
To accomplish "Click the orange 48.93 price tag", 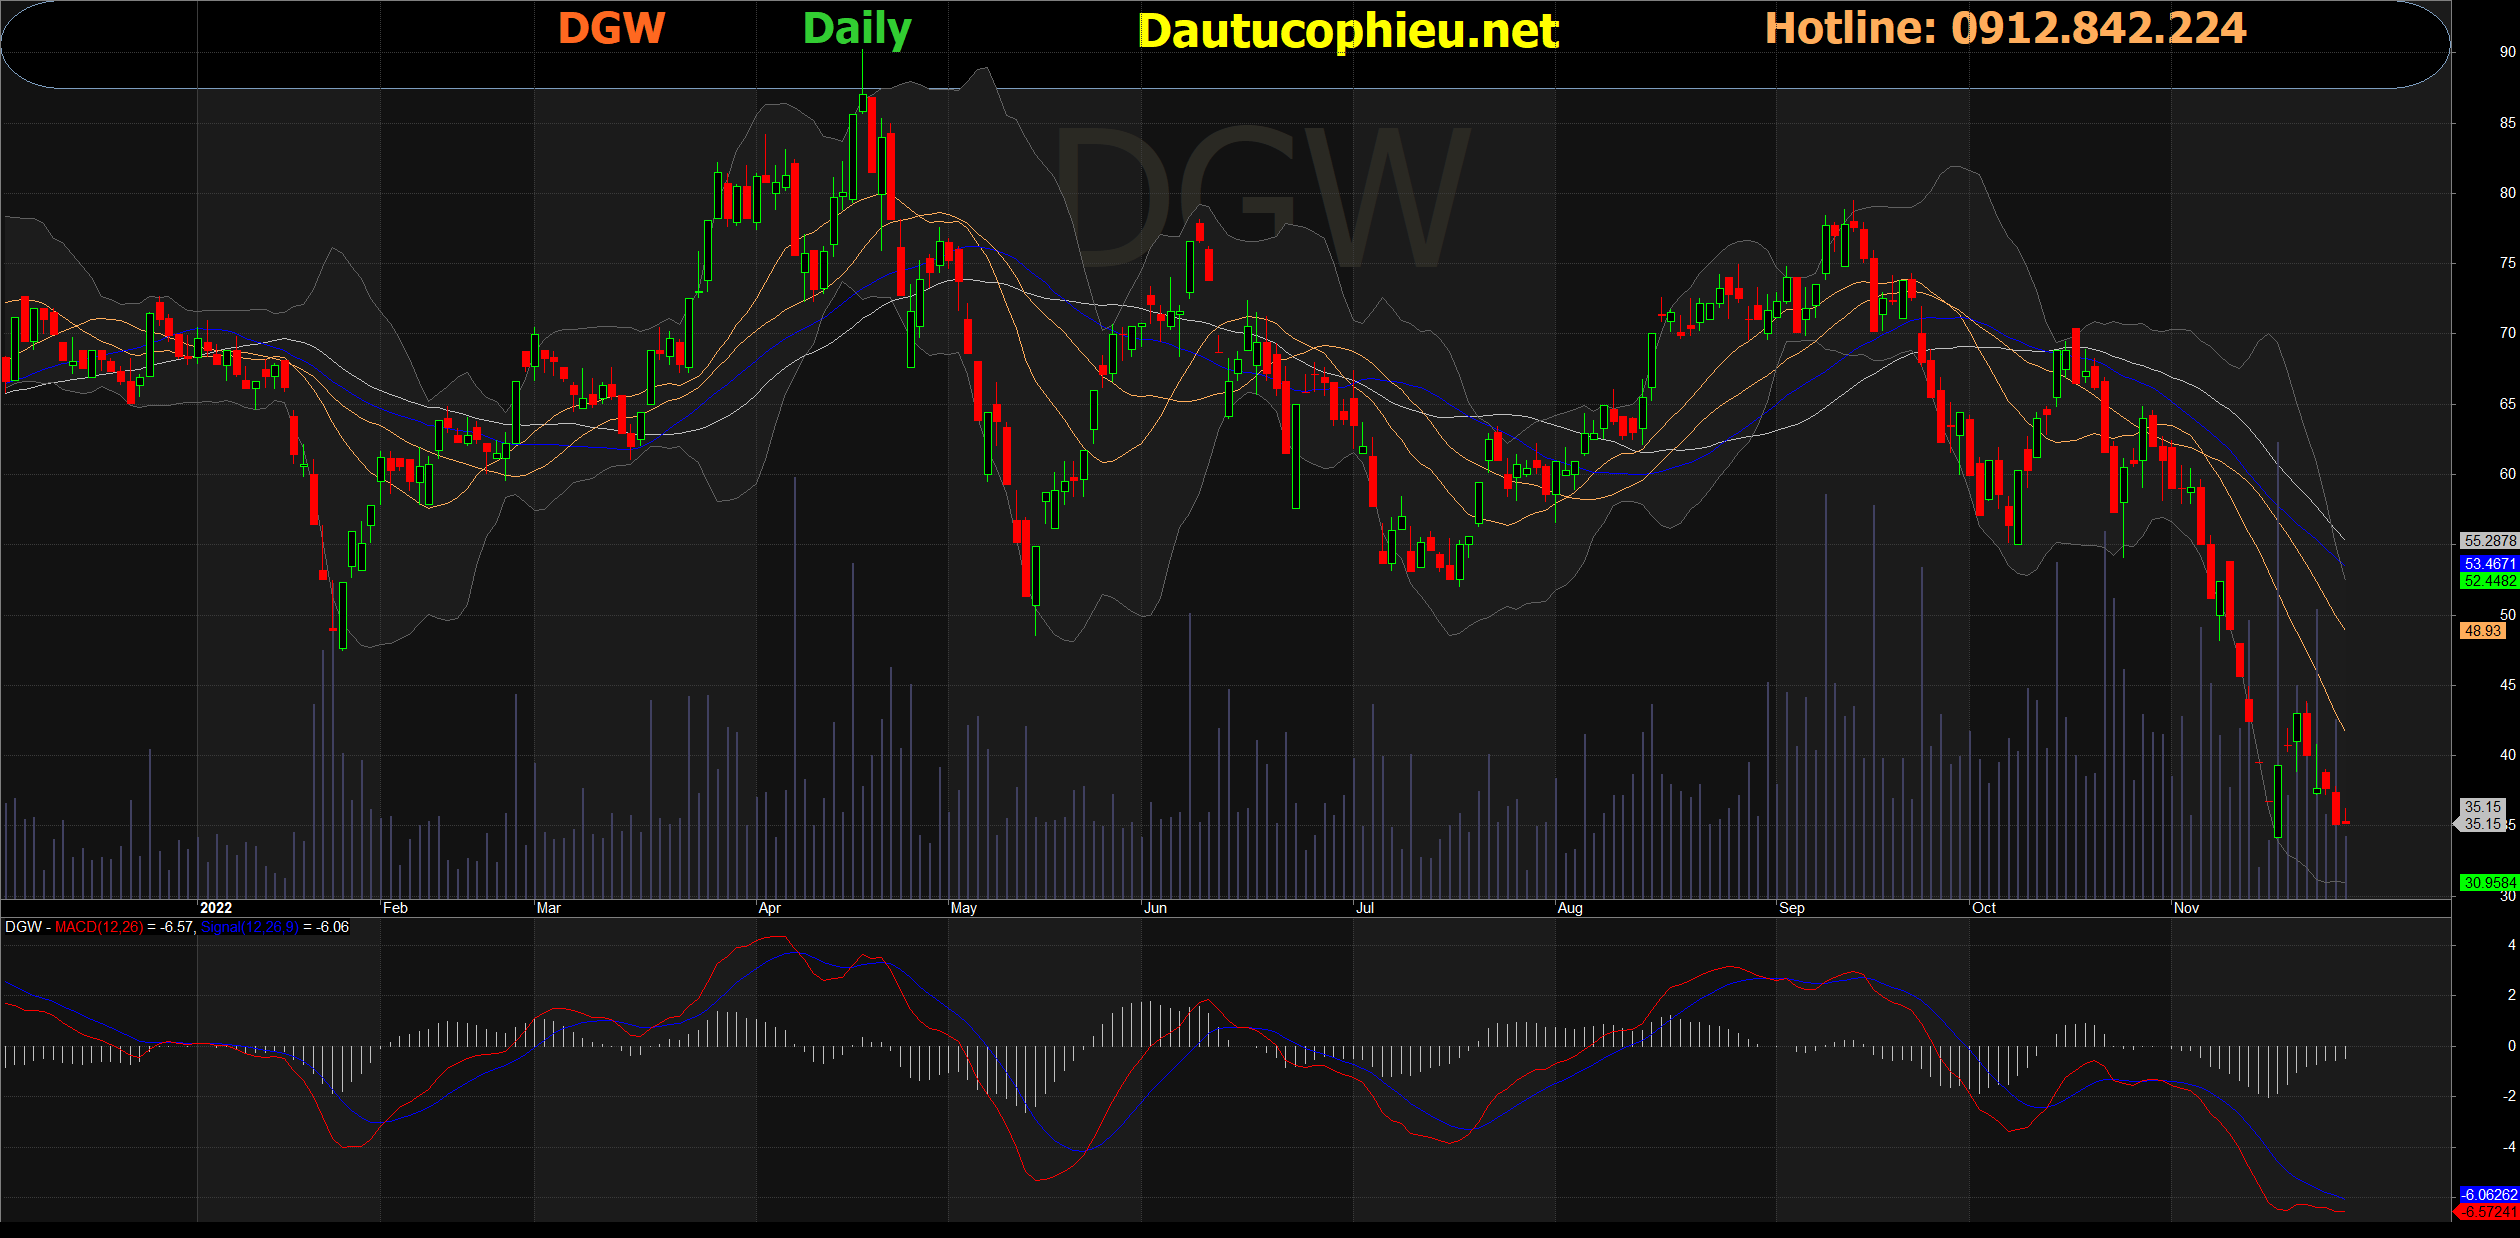I will (2482, 631).
